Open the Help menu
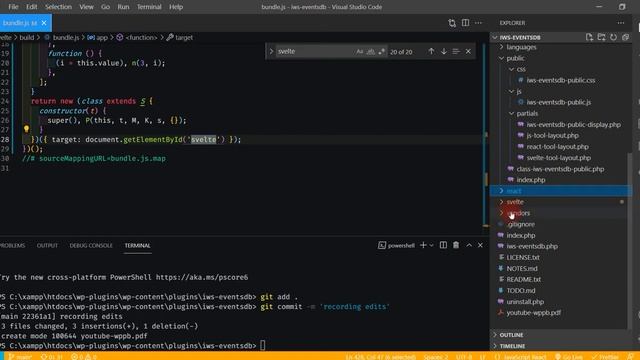640x360 pixels. pyautogui.click(x=176, y=7)
